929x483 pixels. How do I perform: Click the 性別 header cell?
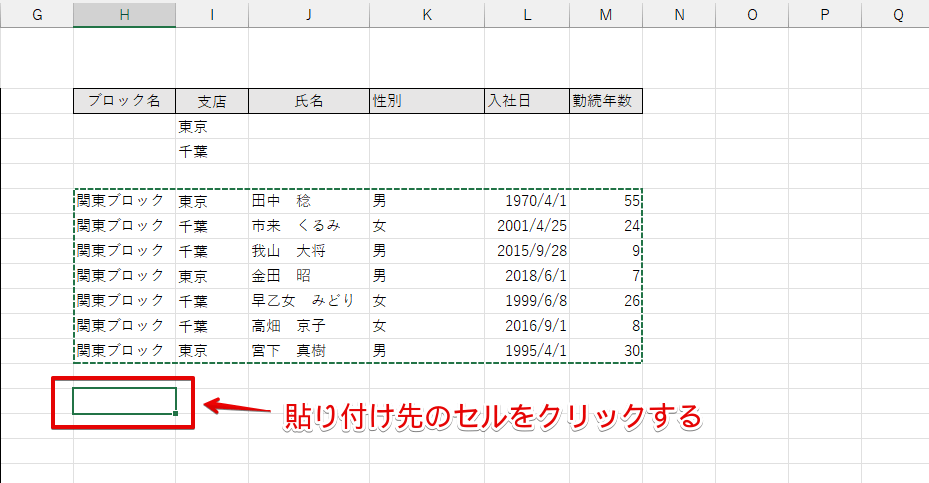coord(426,101)
